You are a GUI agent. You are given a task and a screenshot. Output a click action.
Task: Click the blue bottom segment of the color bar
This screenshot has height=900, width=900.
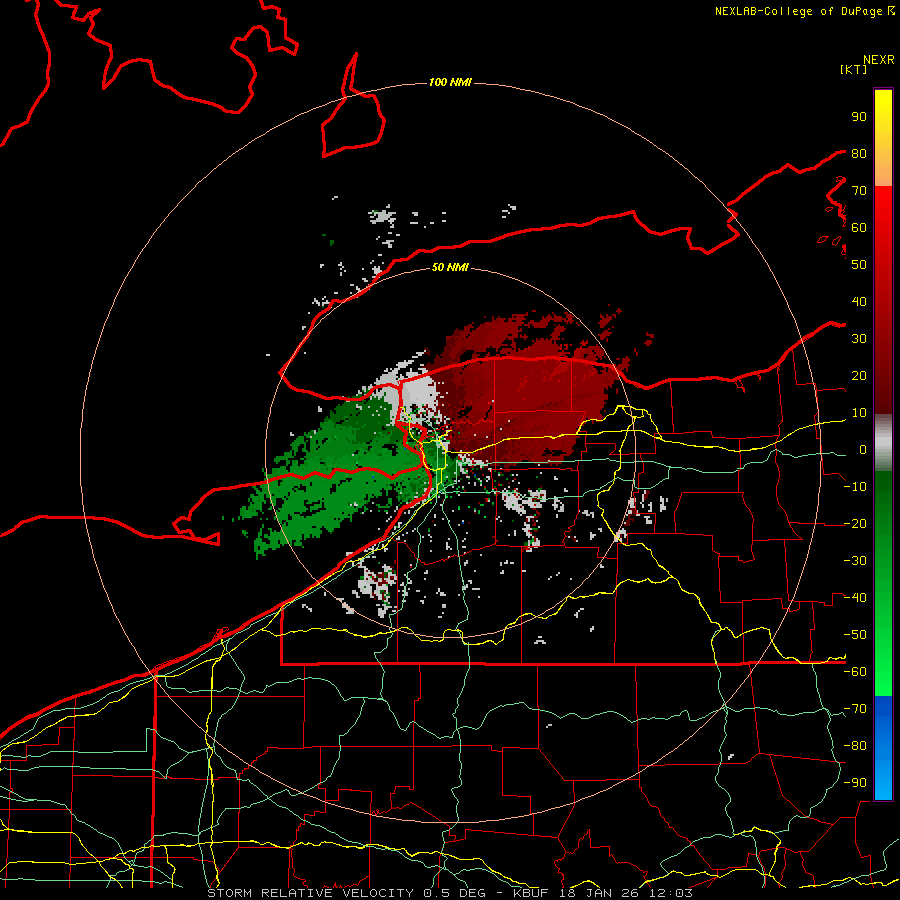[883, 748]
